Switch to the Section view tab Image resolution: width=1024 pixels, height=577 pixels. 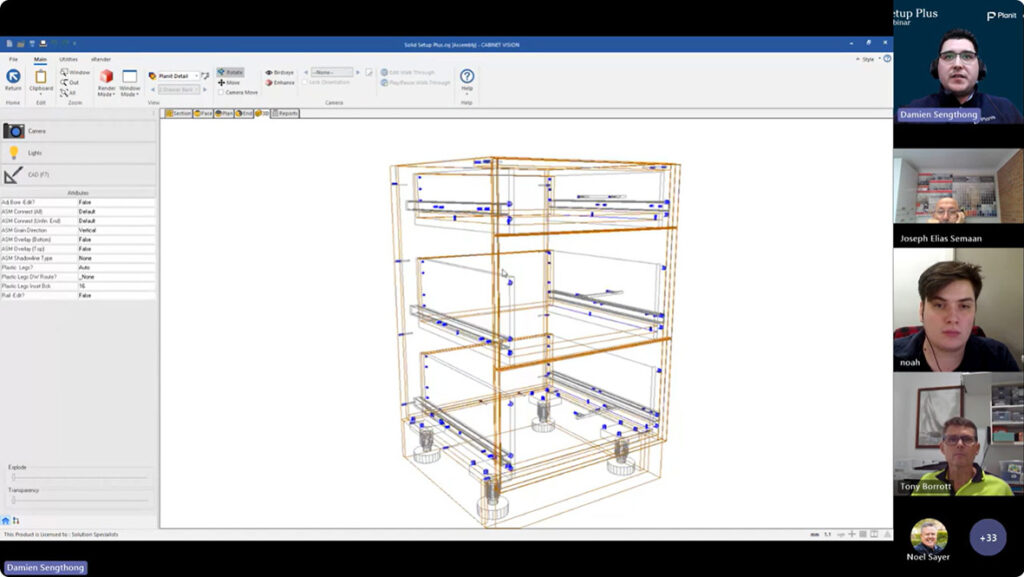click(178, 113)
